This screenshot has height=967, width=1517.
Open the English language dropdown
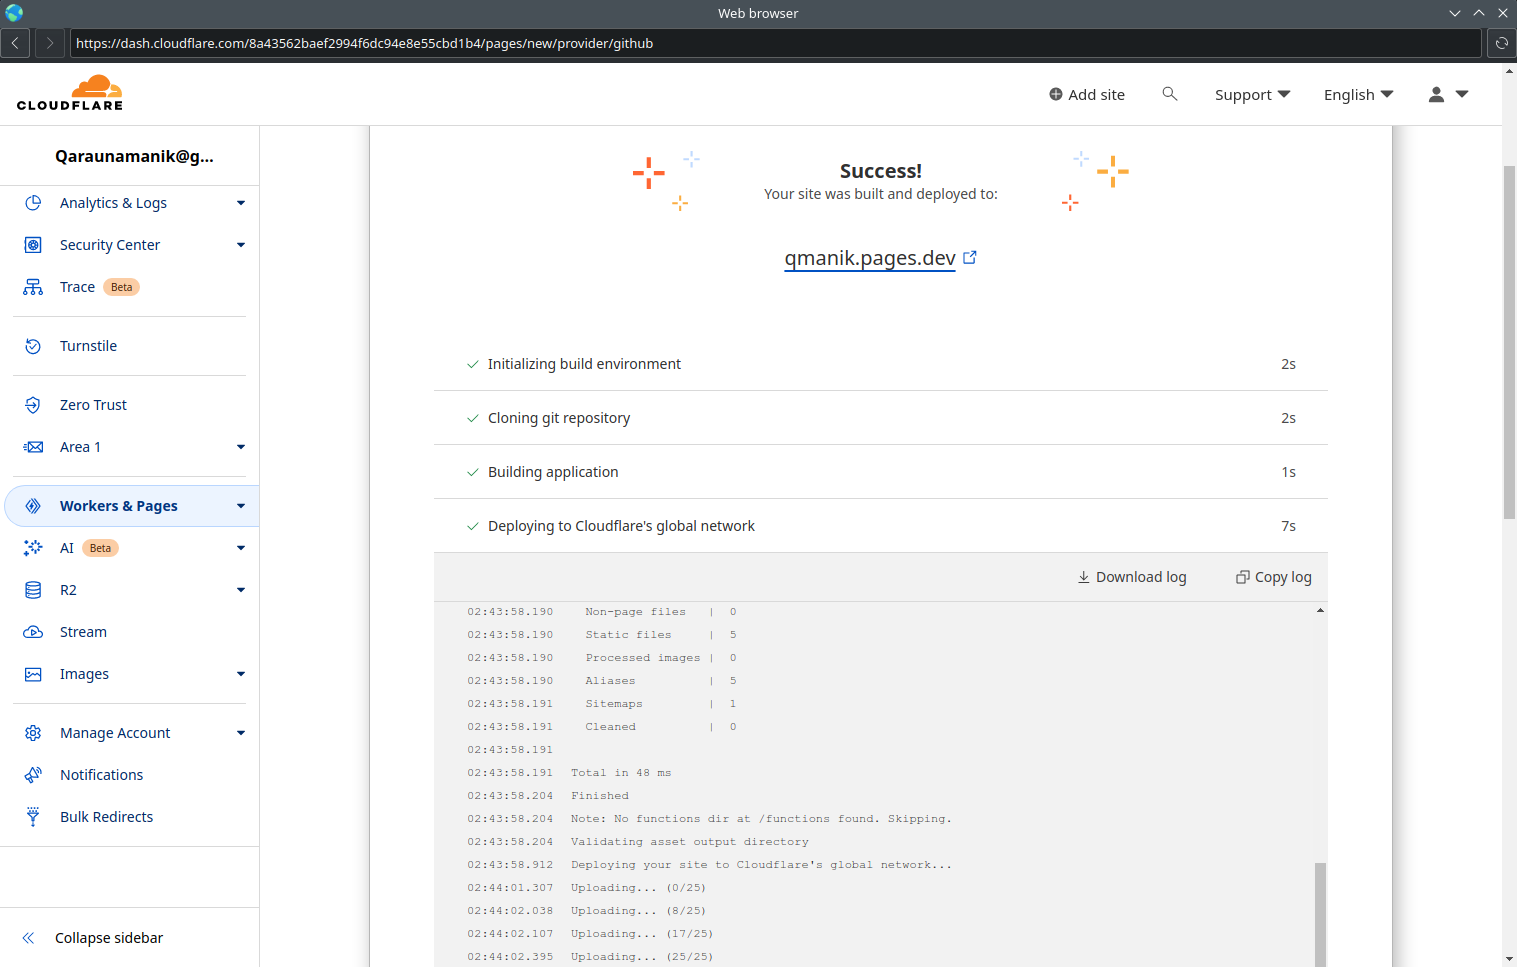1358,95
